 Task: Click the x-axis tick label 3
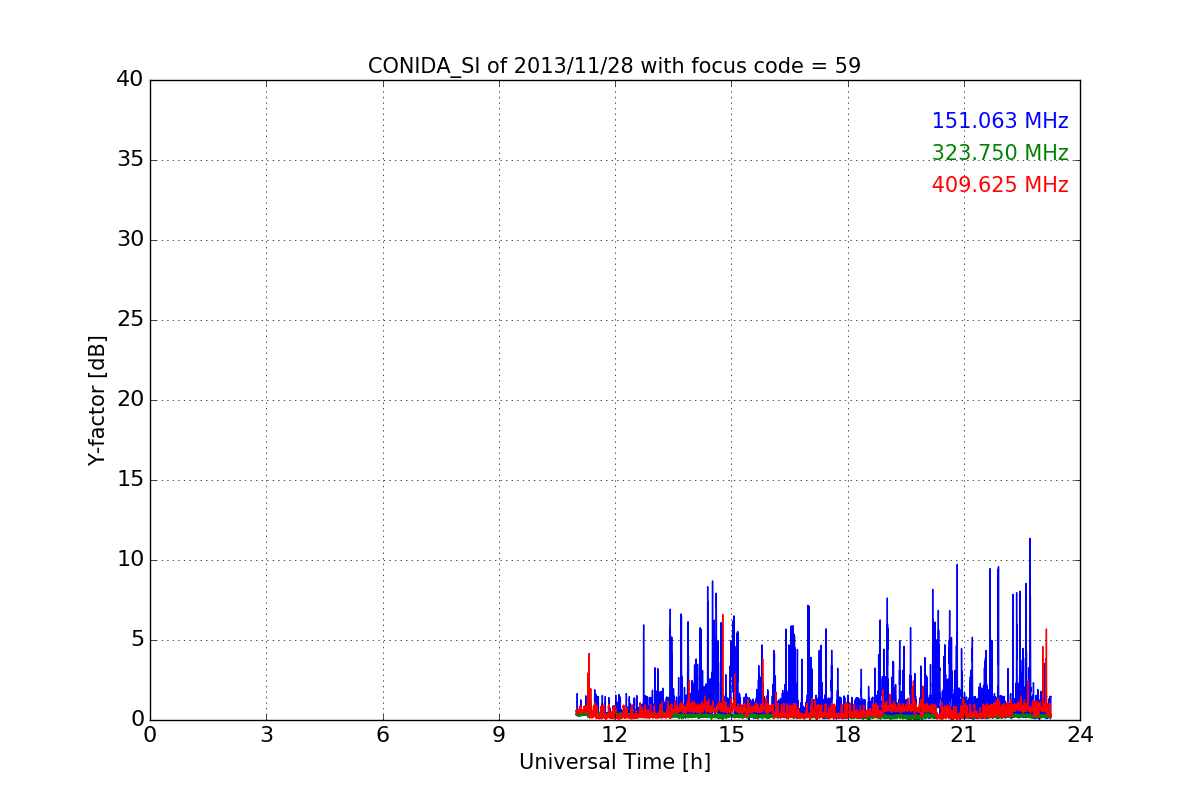click(x=266, y=735)
